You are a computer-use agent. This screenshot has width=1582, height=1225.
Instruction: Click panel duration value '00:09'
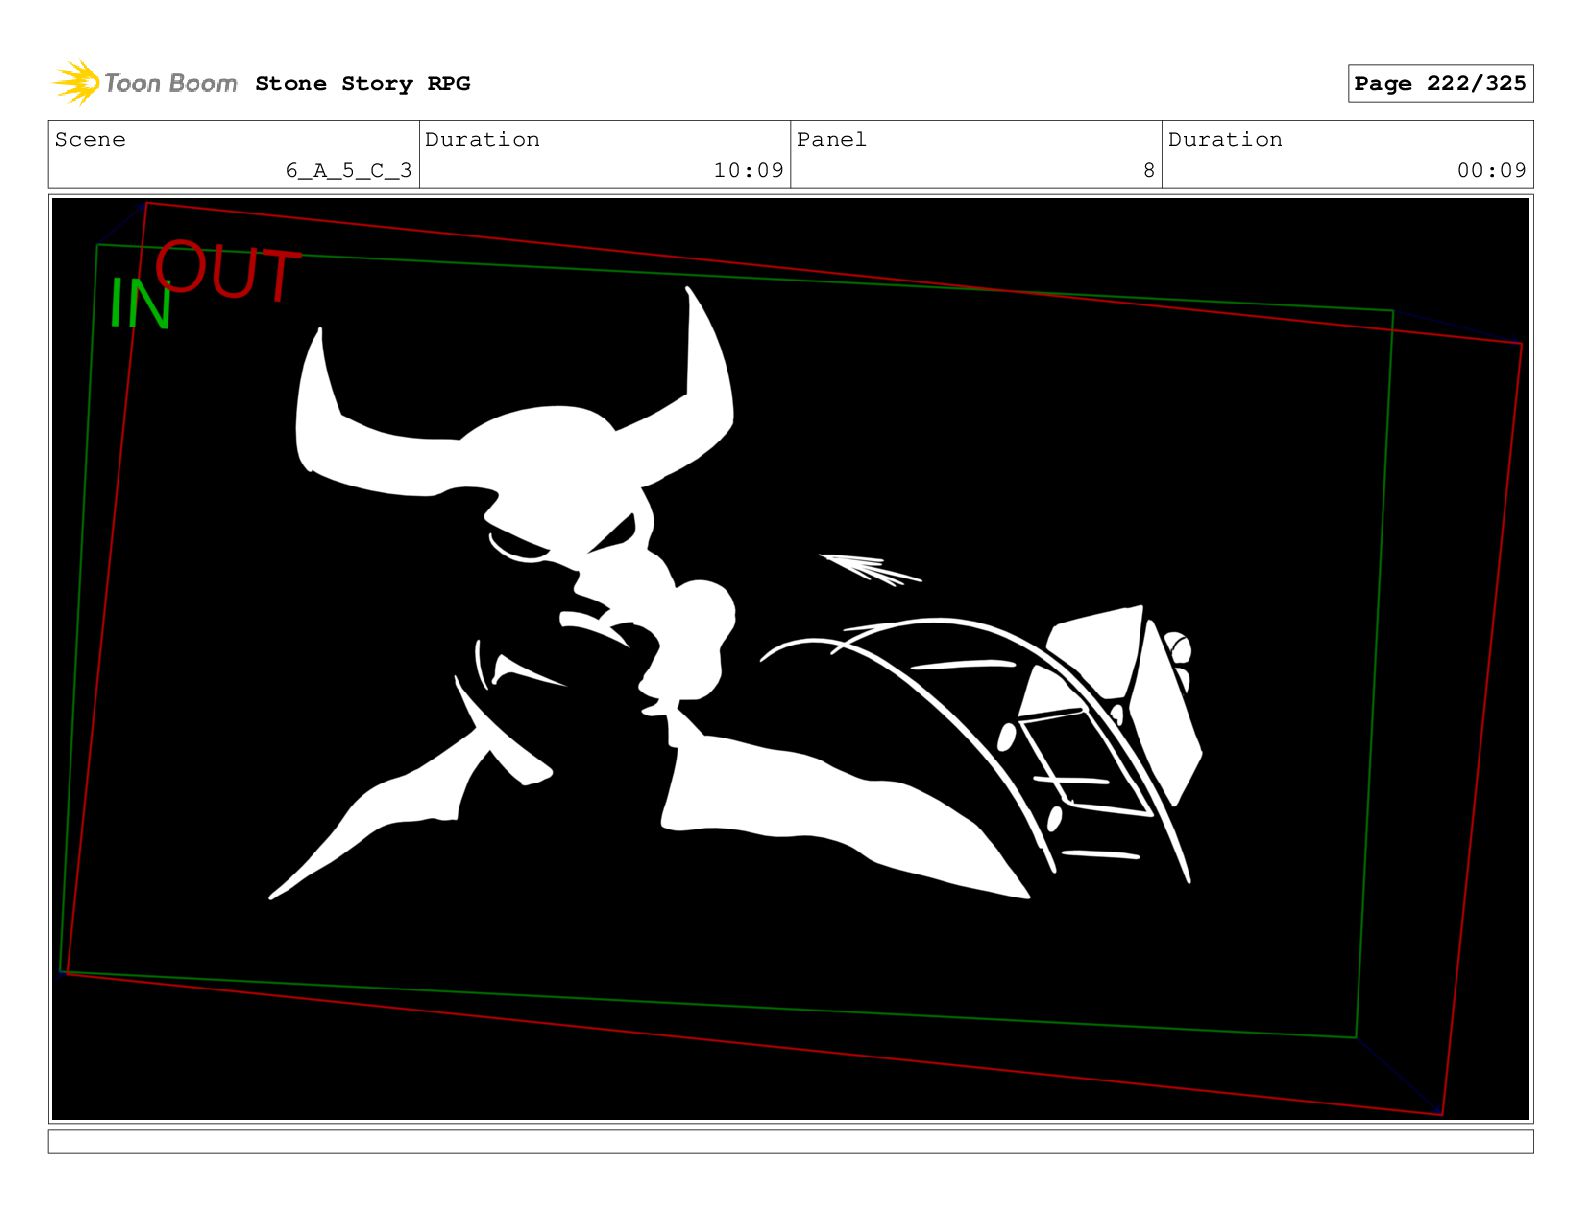point(1491,170)
